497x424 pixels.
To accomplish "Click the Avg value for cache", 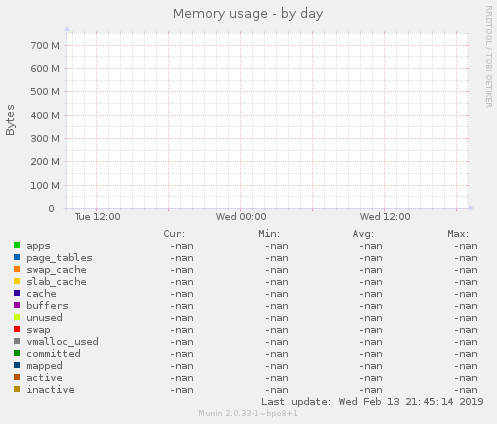I will pos(371,294).
